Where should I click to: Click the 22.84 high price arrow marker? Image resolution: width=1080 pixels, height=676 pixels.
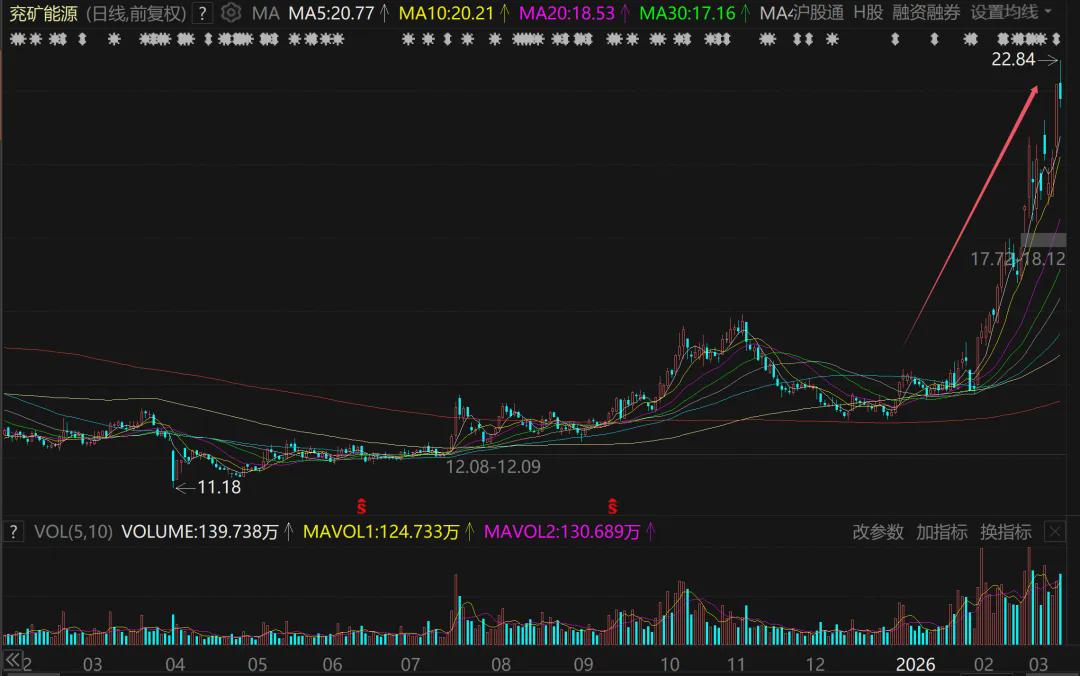click(x=1047, y=60)
